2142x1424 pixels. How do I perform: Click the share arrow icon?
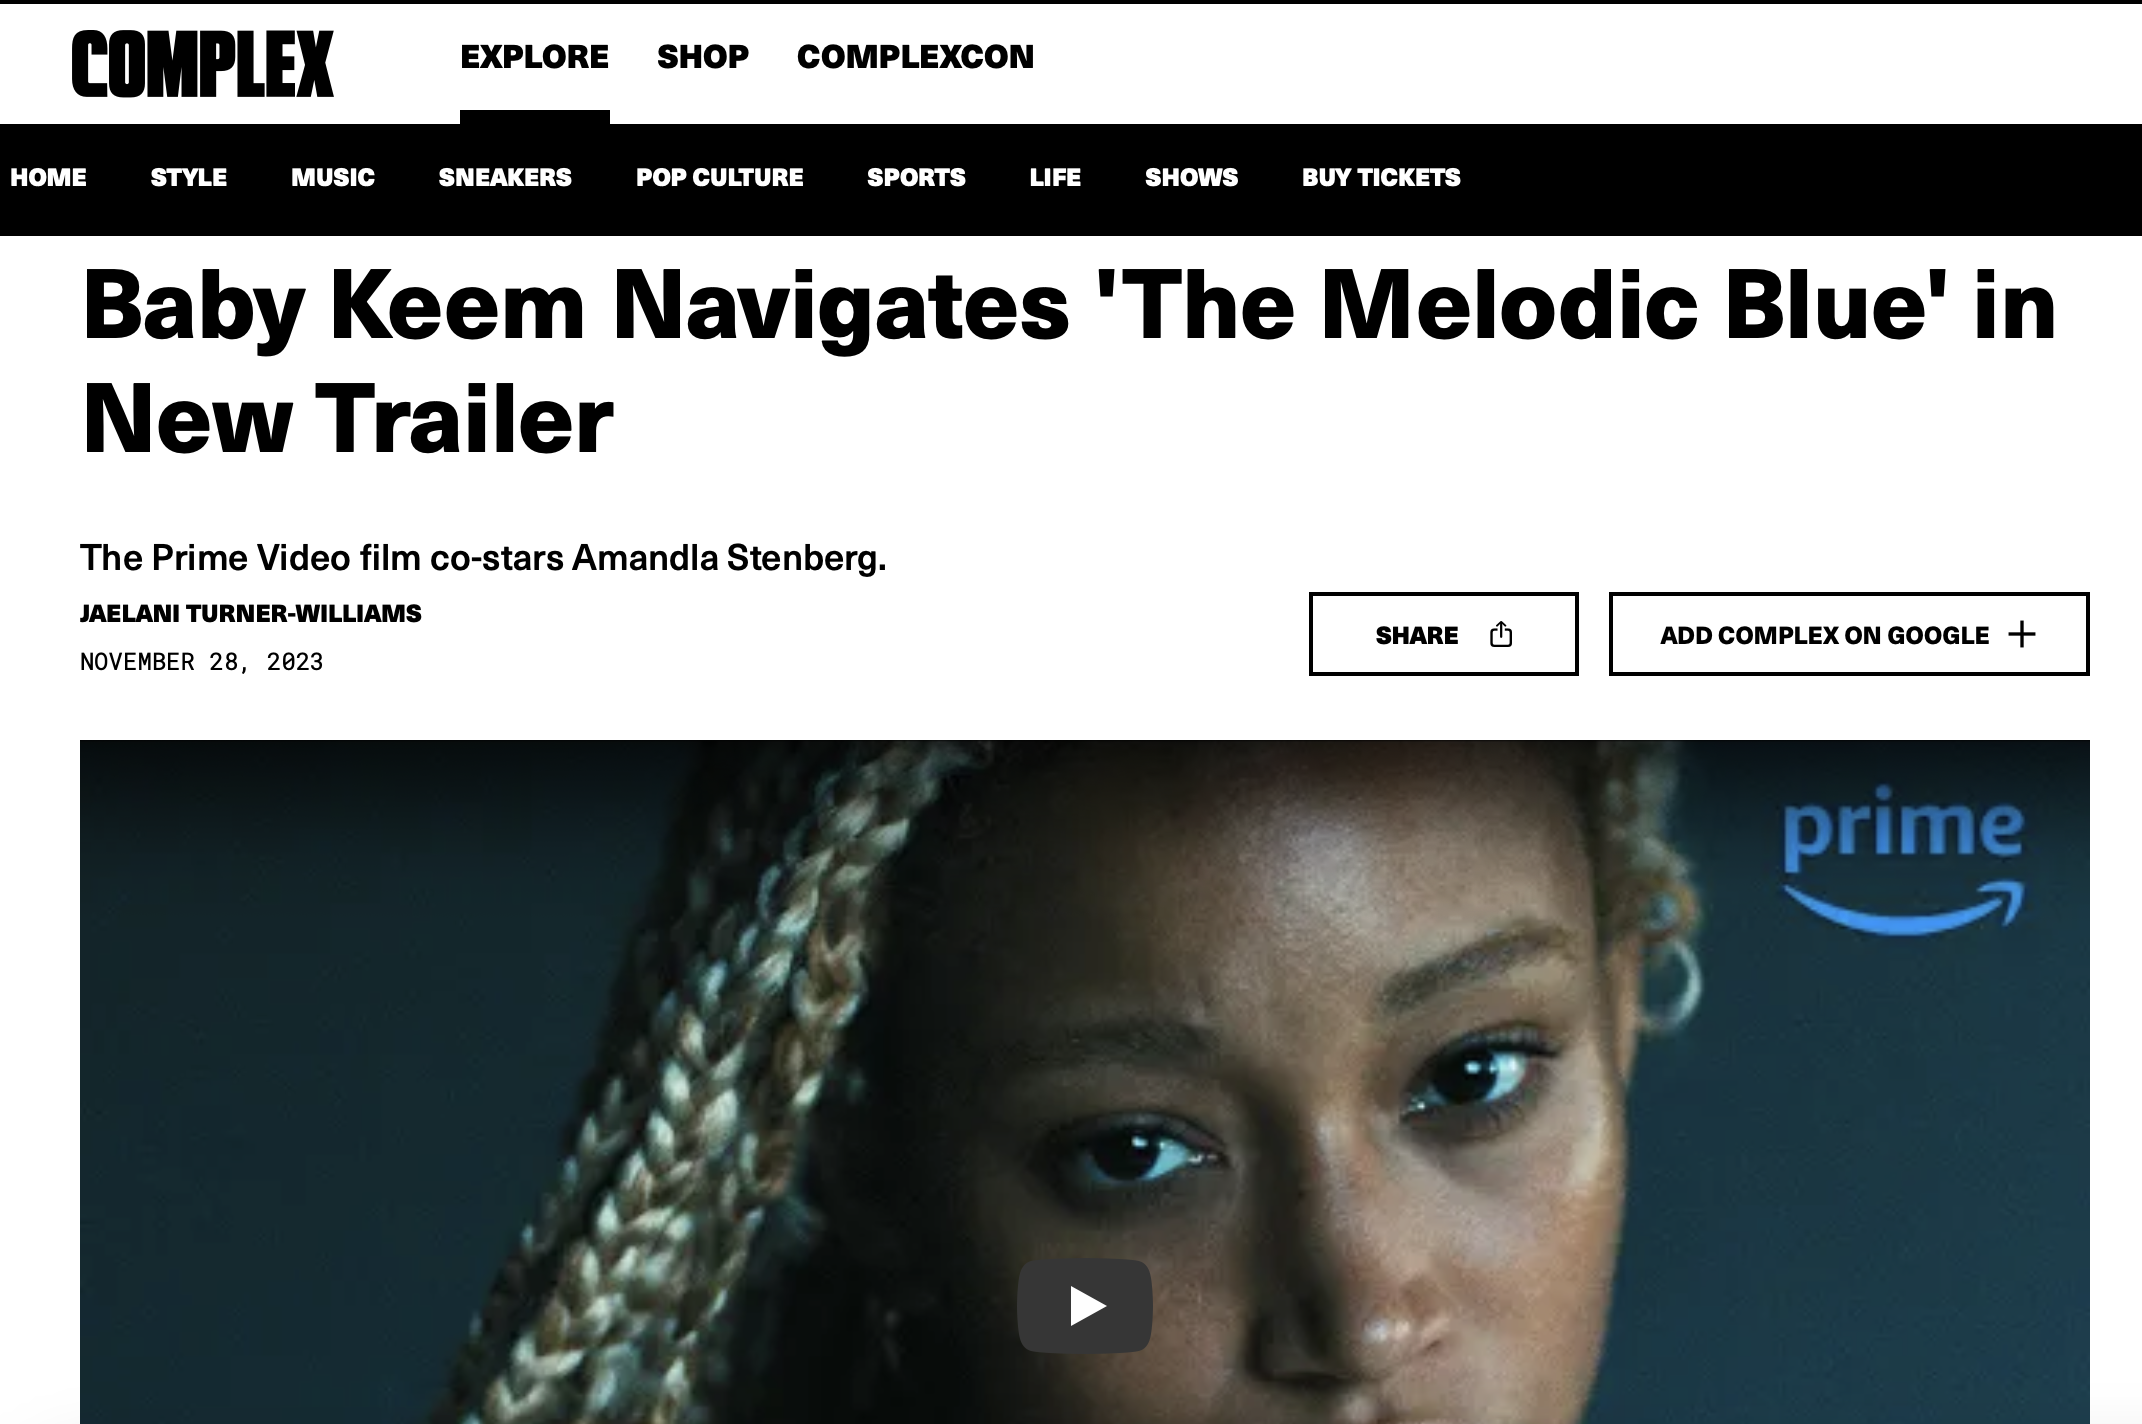(x=1500, y=634)
